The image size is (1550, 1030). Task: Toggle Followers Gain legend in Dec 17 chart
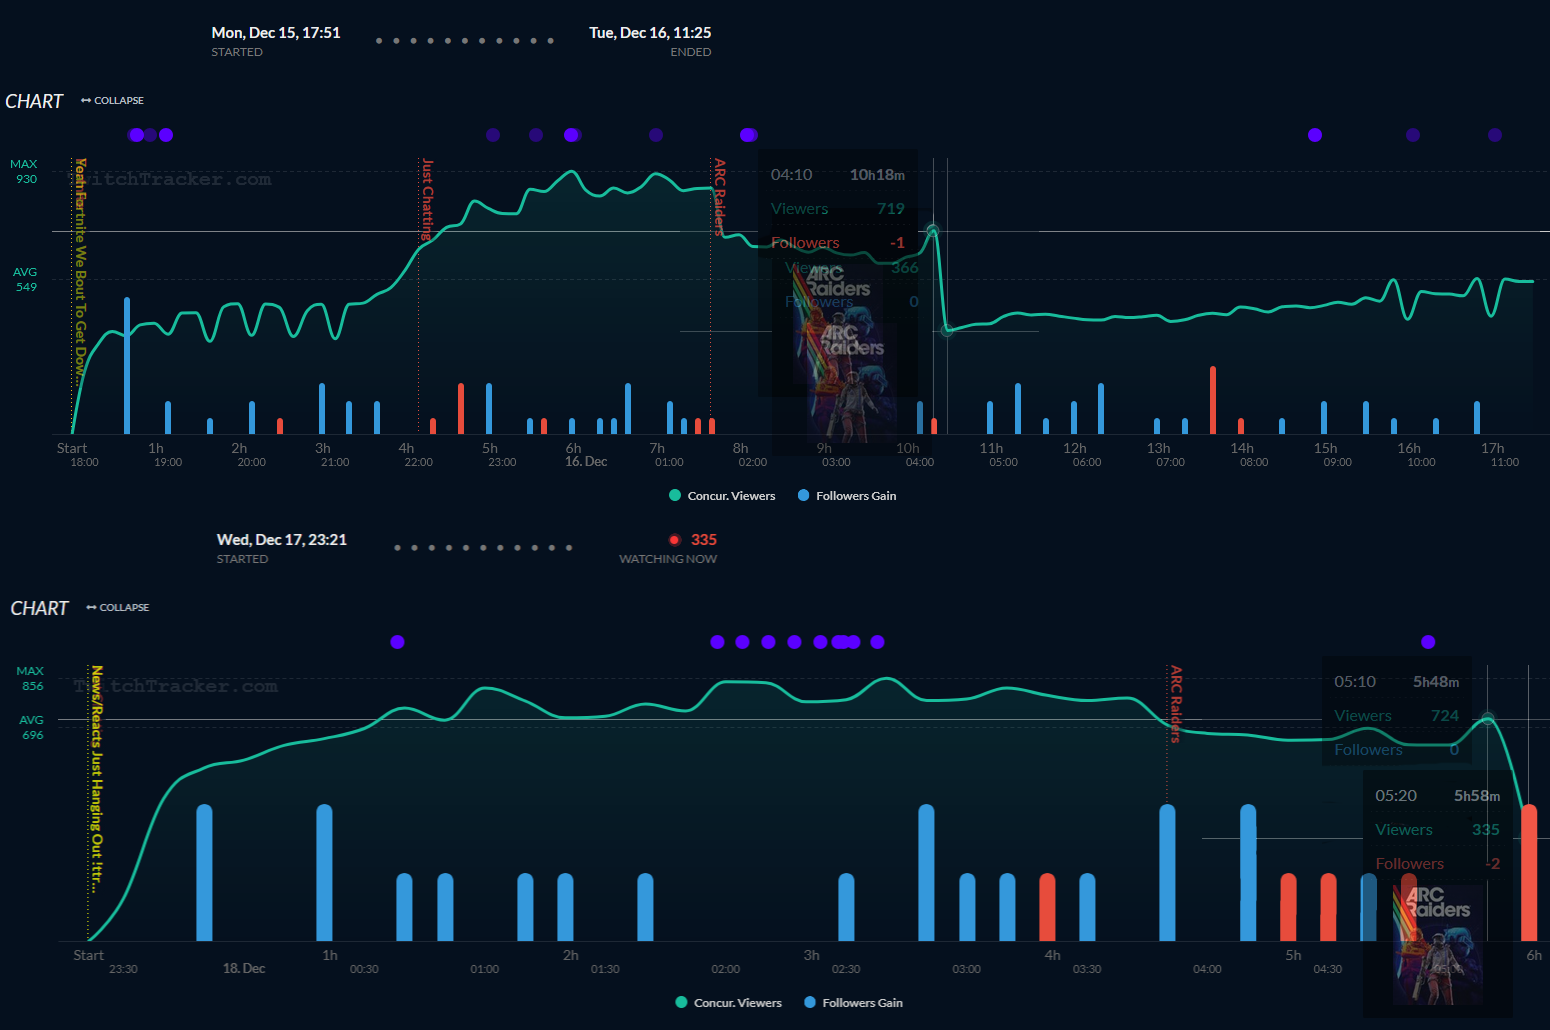point(853,1003)
